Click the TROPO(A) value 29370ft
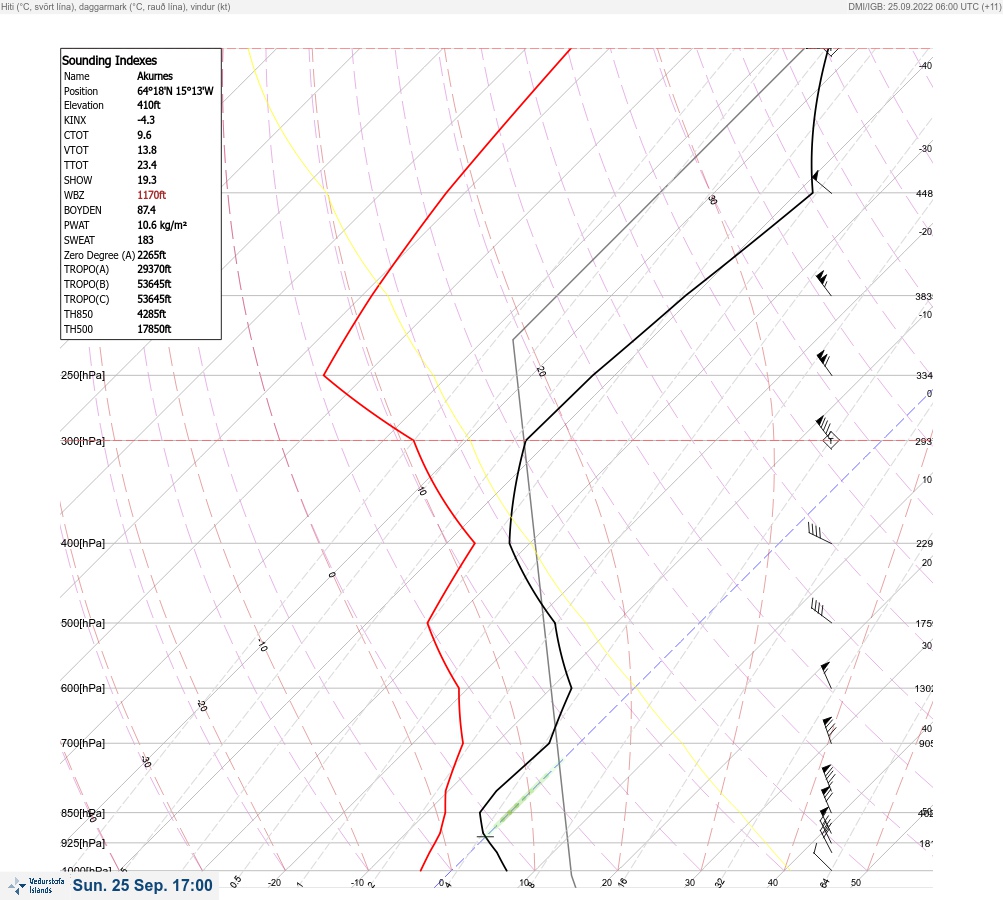Screen dimensions: 1003x900 point(154,269)
